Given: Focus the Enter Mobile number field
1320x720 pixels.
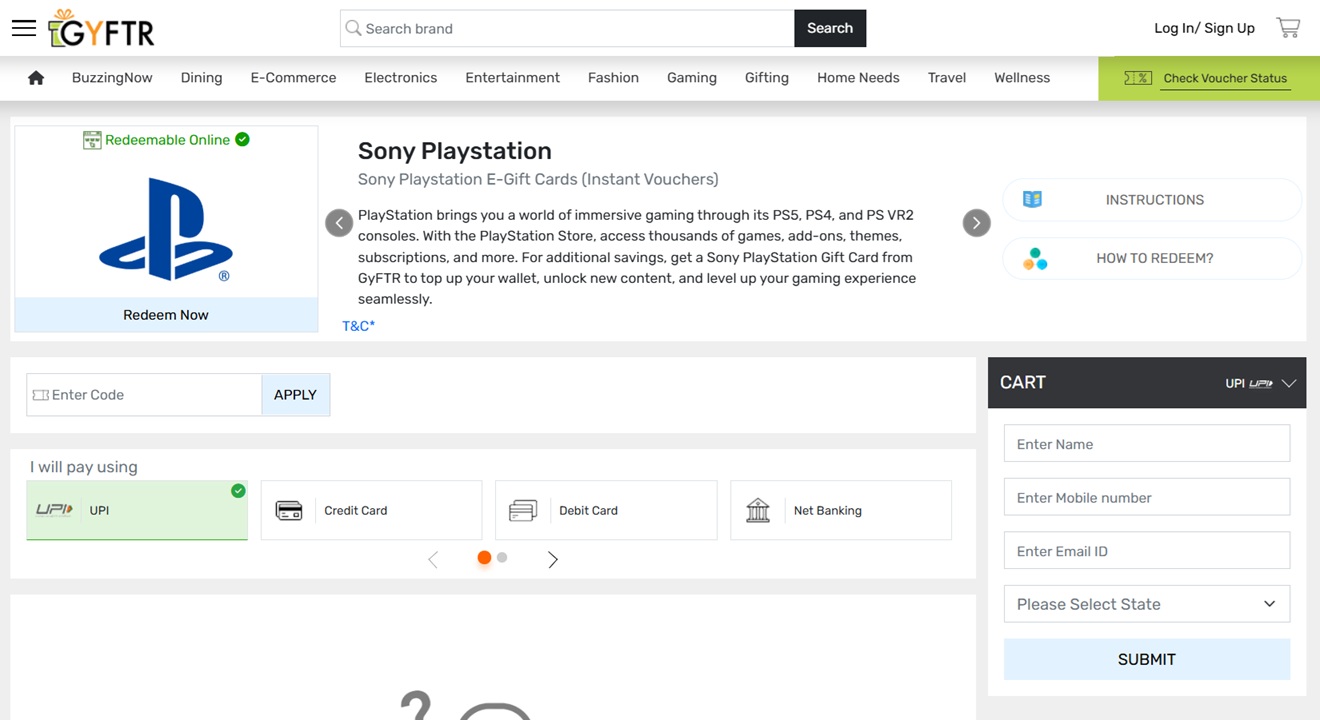Looking at the screenshot, I should coord(1147,497).
